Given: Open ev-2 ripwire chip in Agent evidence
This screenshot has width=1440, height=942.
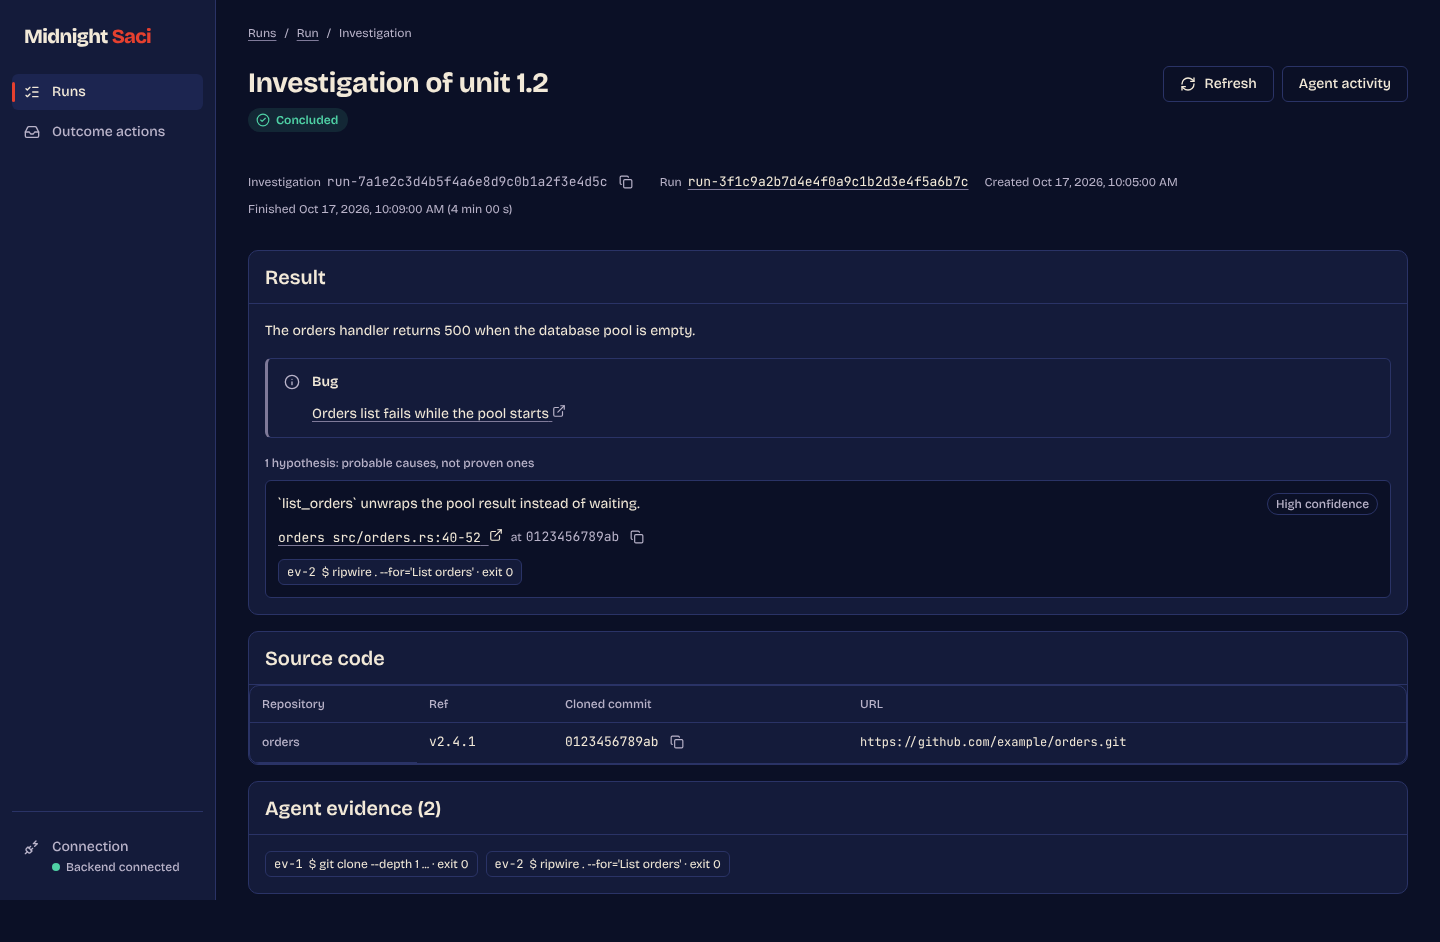Looking at the screenshot, I should pyautogui.click(x=608, y=864).
